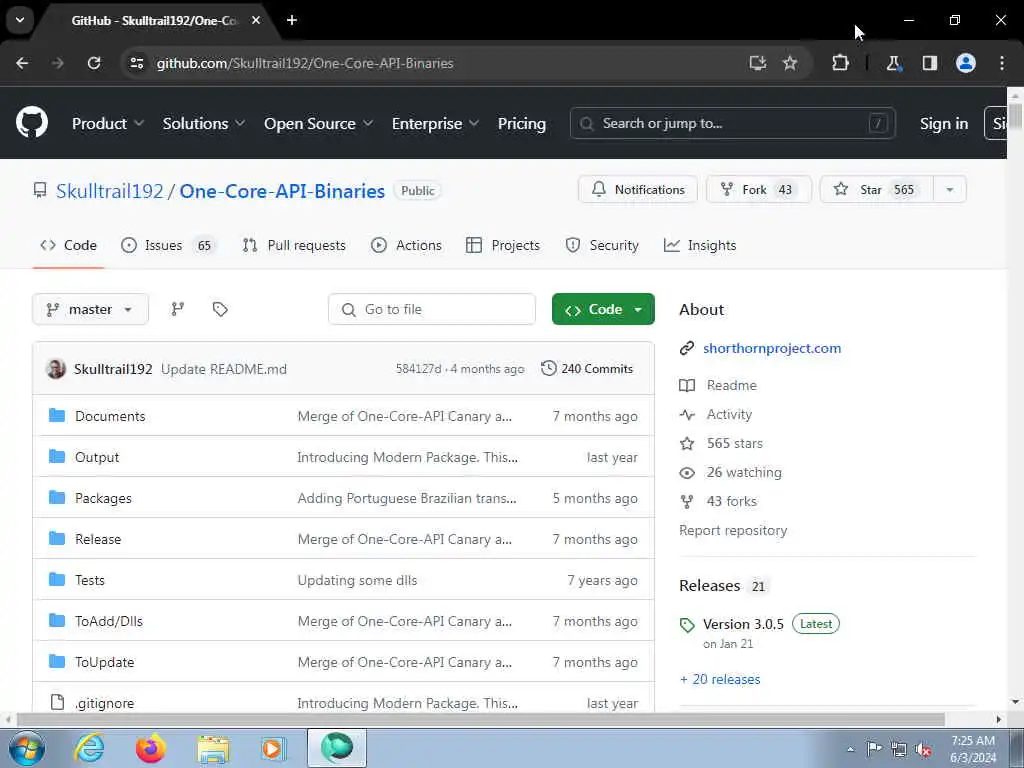This screenshot has width=1024, height=768.
Task: Focus the Go to file search box
Action: 432,309
